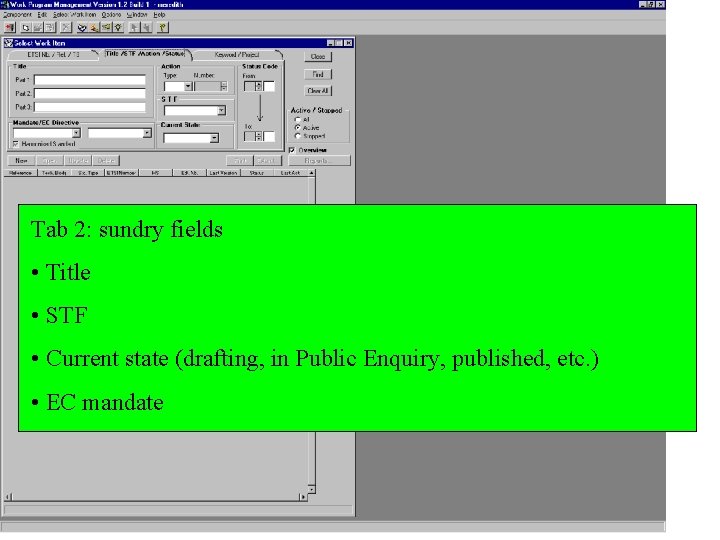Viewport: 720px width, 540px height.
Task: Click the Status Code To value field
Action: pyautogui.click(x=269, y=136)
